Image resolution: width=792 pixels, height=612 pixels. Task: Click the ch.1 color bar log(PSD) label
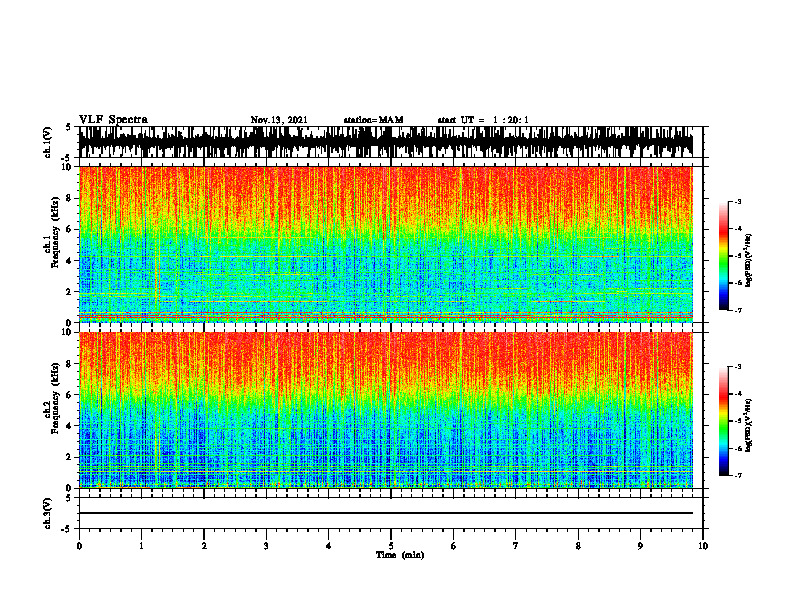[749, 261]
